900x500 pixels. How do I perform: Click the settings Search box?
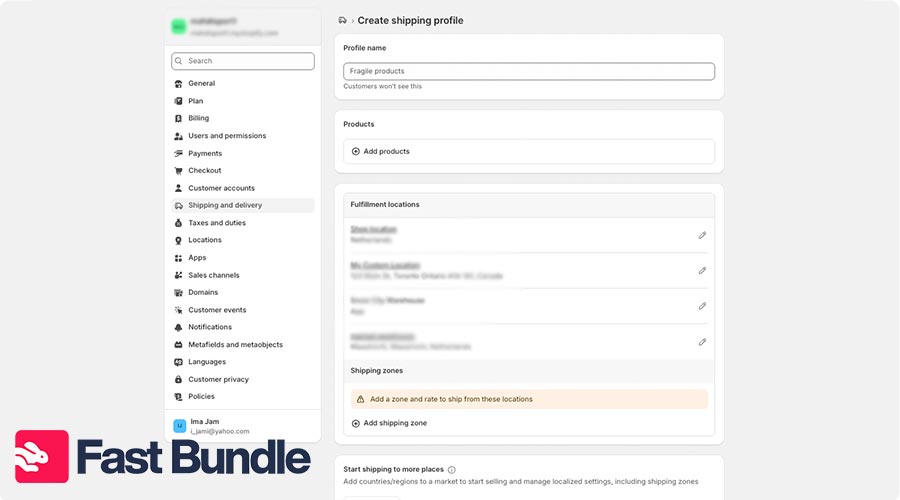pos(243,61)
